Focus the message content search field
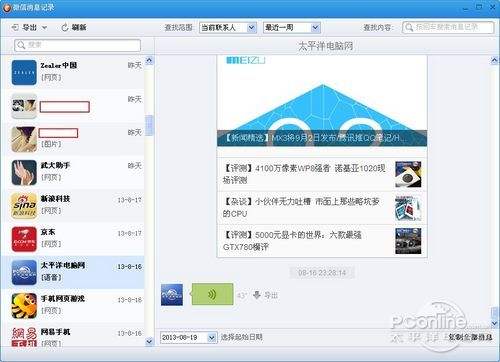The image size is (500, 362). pos(448,27)
